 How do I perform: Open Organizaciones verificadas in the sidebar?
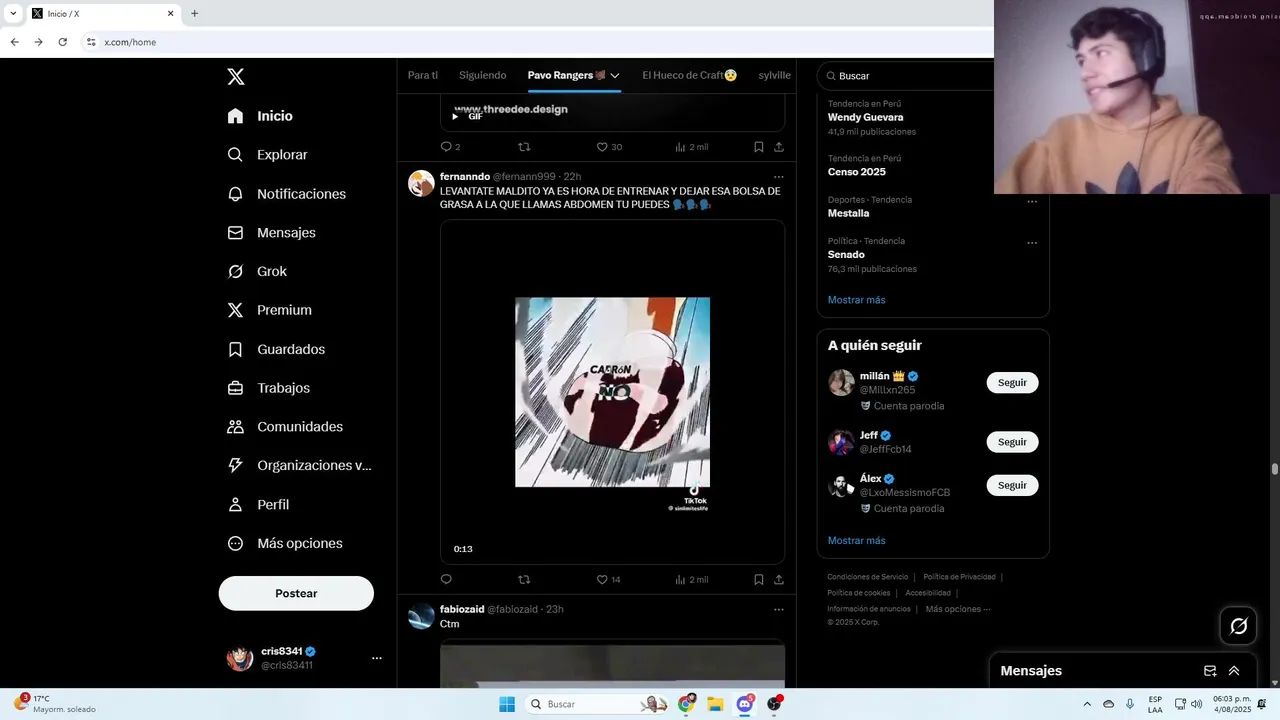pyautogui.click(x=299, y=465)
